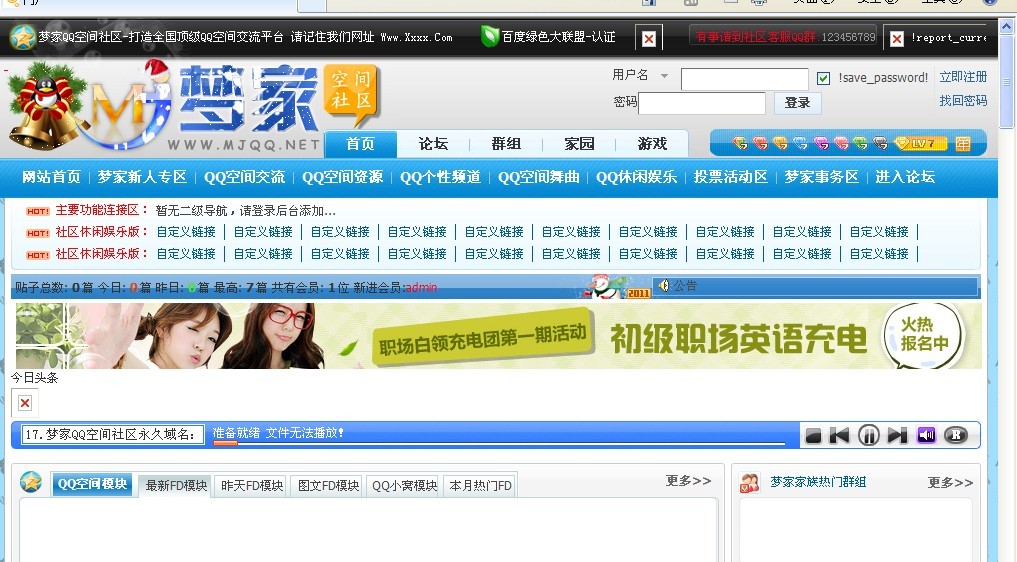Mute the player with purple speaker button

click(926, 435)
